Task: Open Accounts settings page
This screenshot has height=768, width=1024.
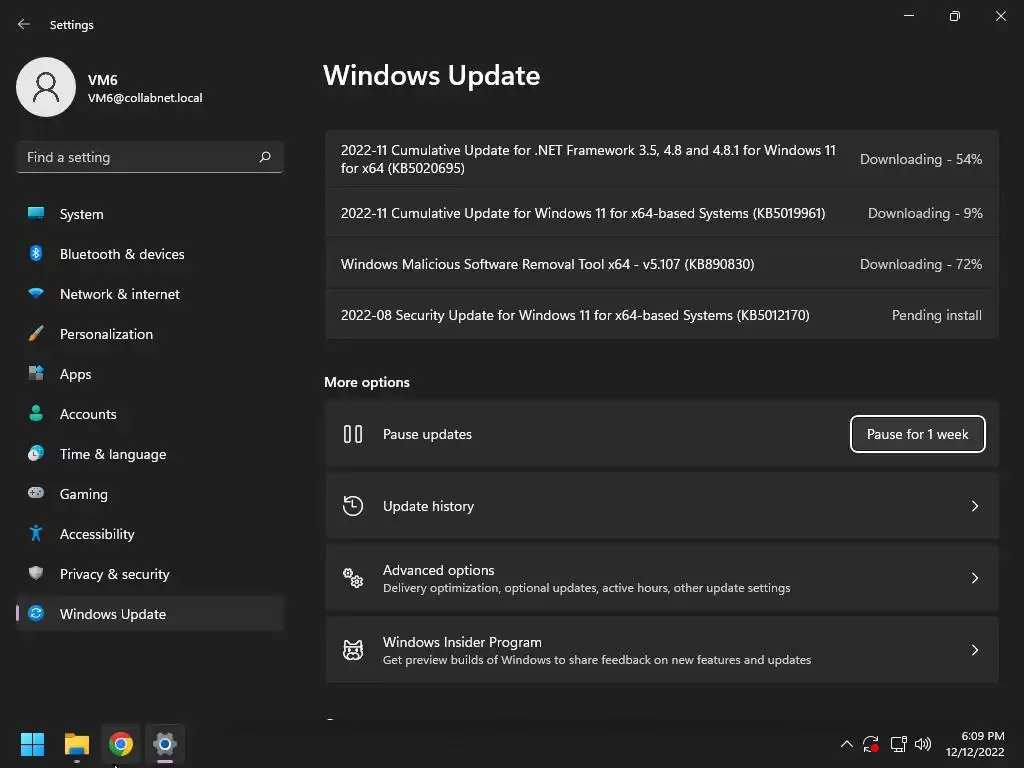Action: tap(150, 414)
